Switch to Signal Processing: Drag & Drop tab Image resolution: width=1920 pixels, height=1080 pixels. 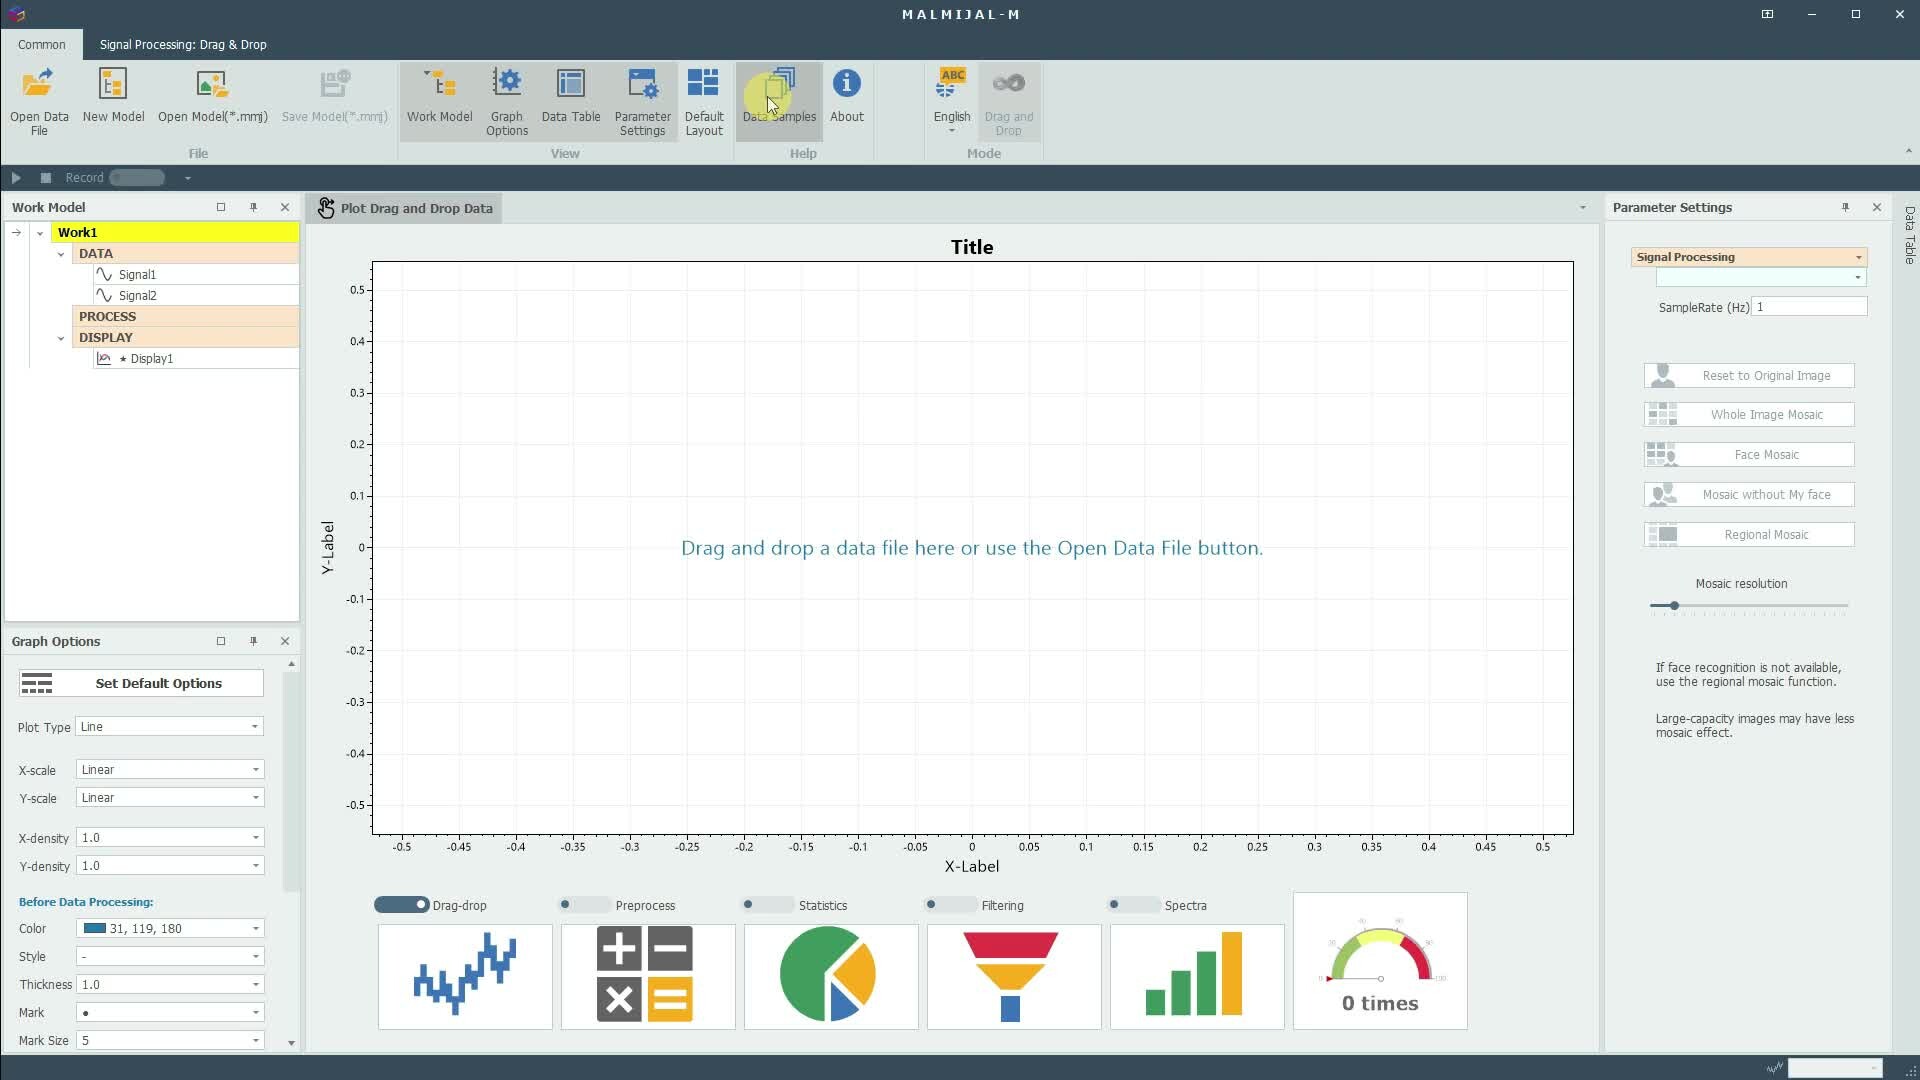tap(183, 45)
